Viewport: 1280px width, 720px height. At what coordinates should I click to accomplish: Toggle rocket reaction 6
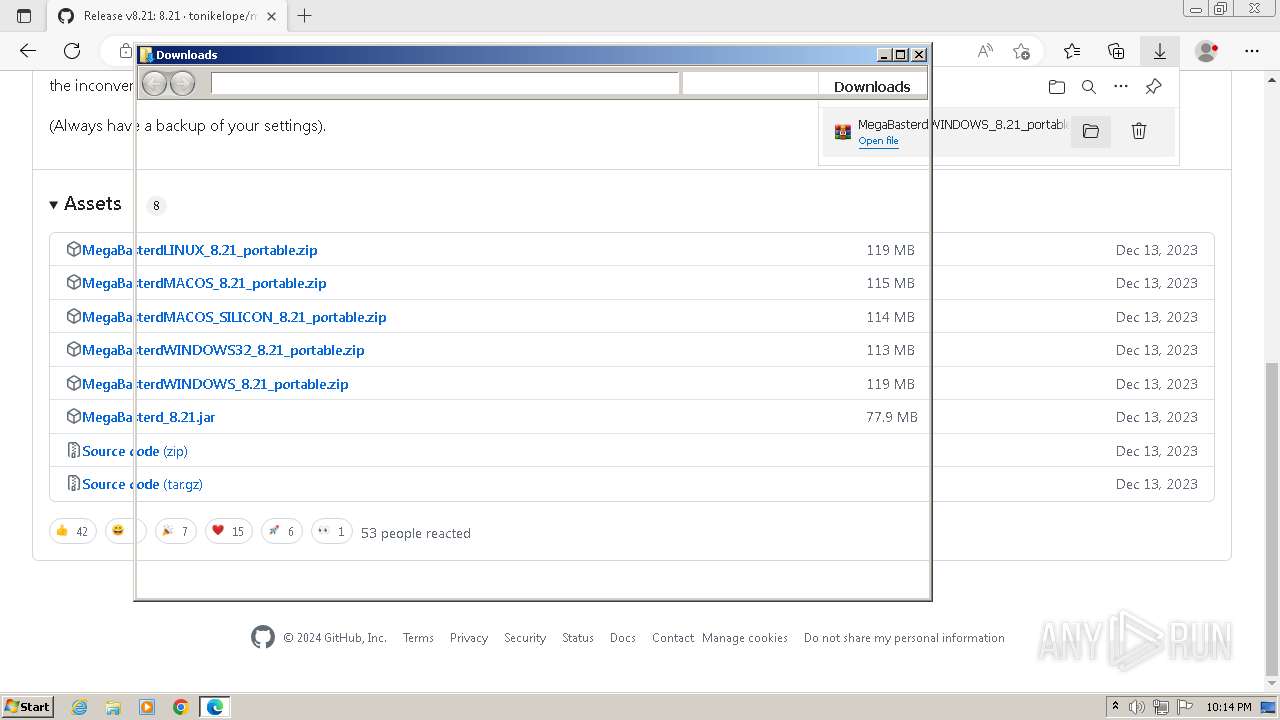tap(281, 531)
